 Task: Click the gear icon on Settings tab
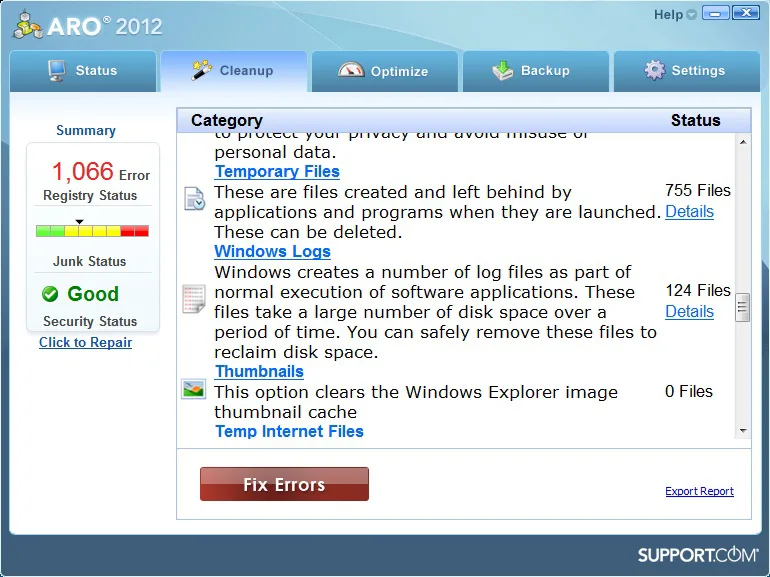[655, 70]
